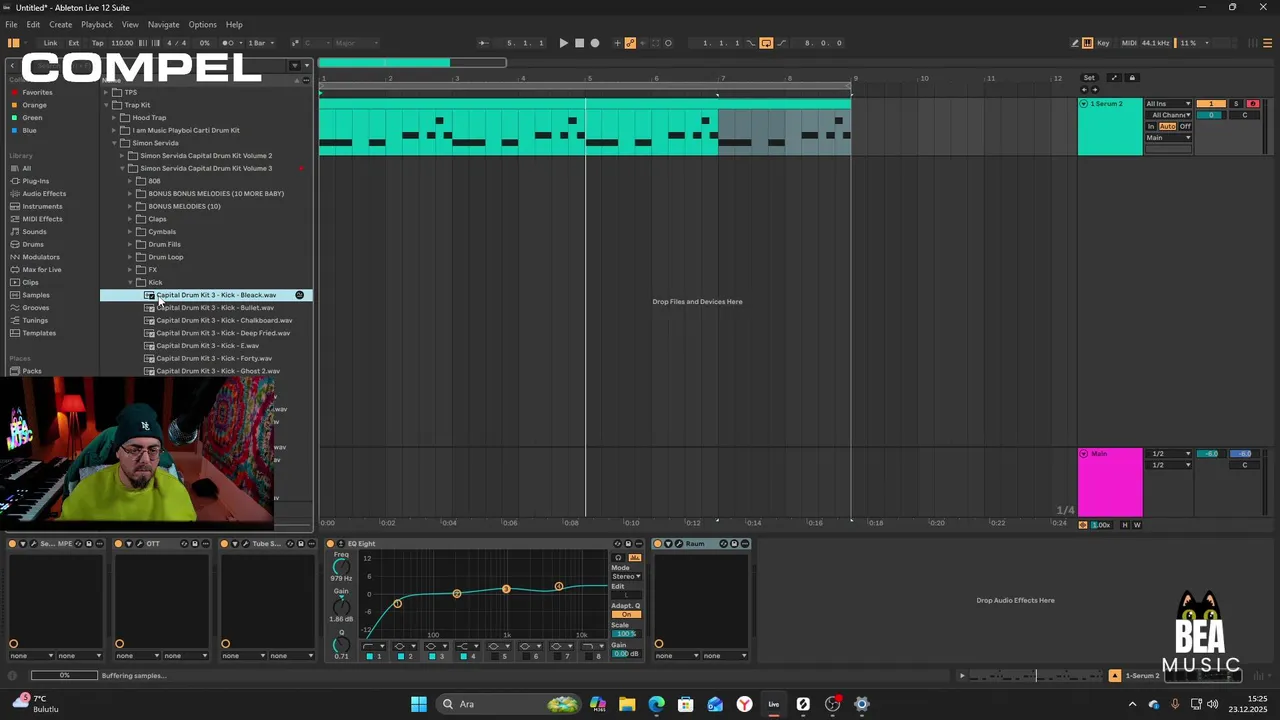Open the Major scale dropdown
The width and height of the screenshot is (1280, 720).
coord(356,43)
